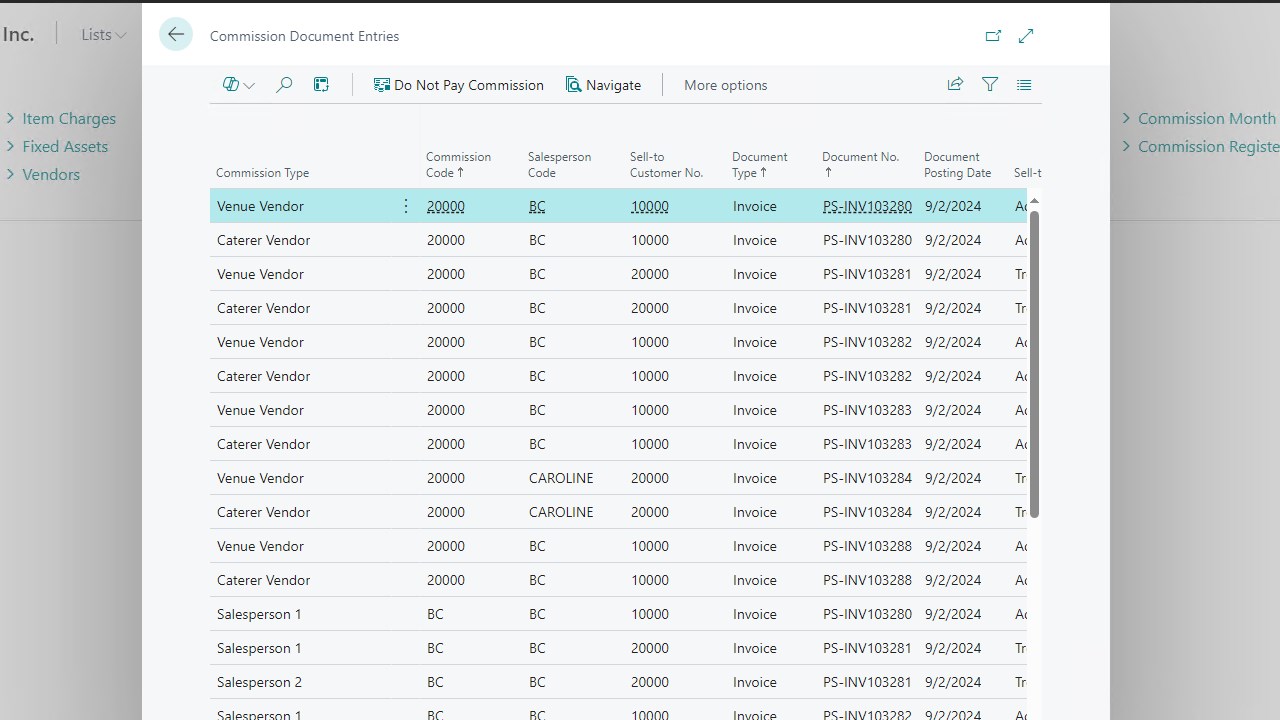Open the list view layout icon
Viewport: 1280px width, 720px height.
pyautogui.click(x=1024, y=85)
